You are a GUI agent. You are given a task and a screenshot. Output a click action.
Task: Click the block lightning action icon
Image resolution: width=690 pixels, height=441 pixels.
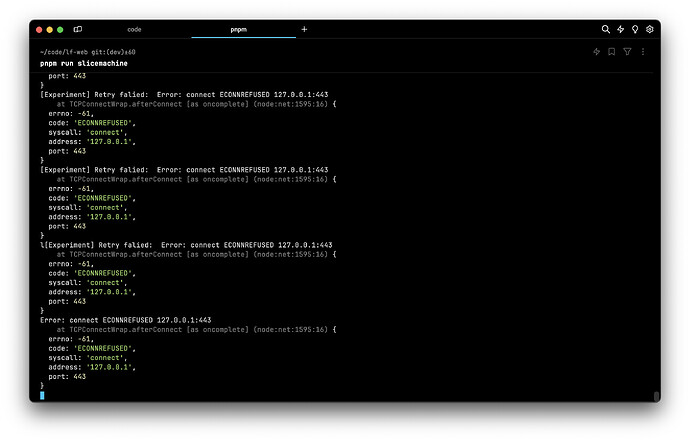[596, 52]
